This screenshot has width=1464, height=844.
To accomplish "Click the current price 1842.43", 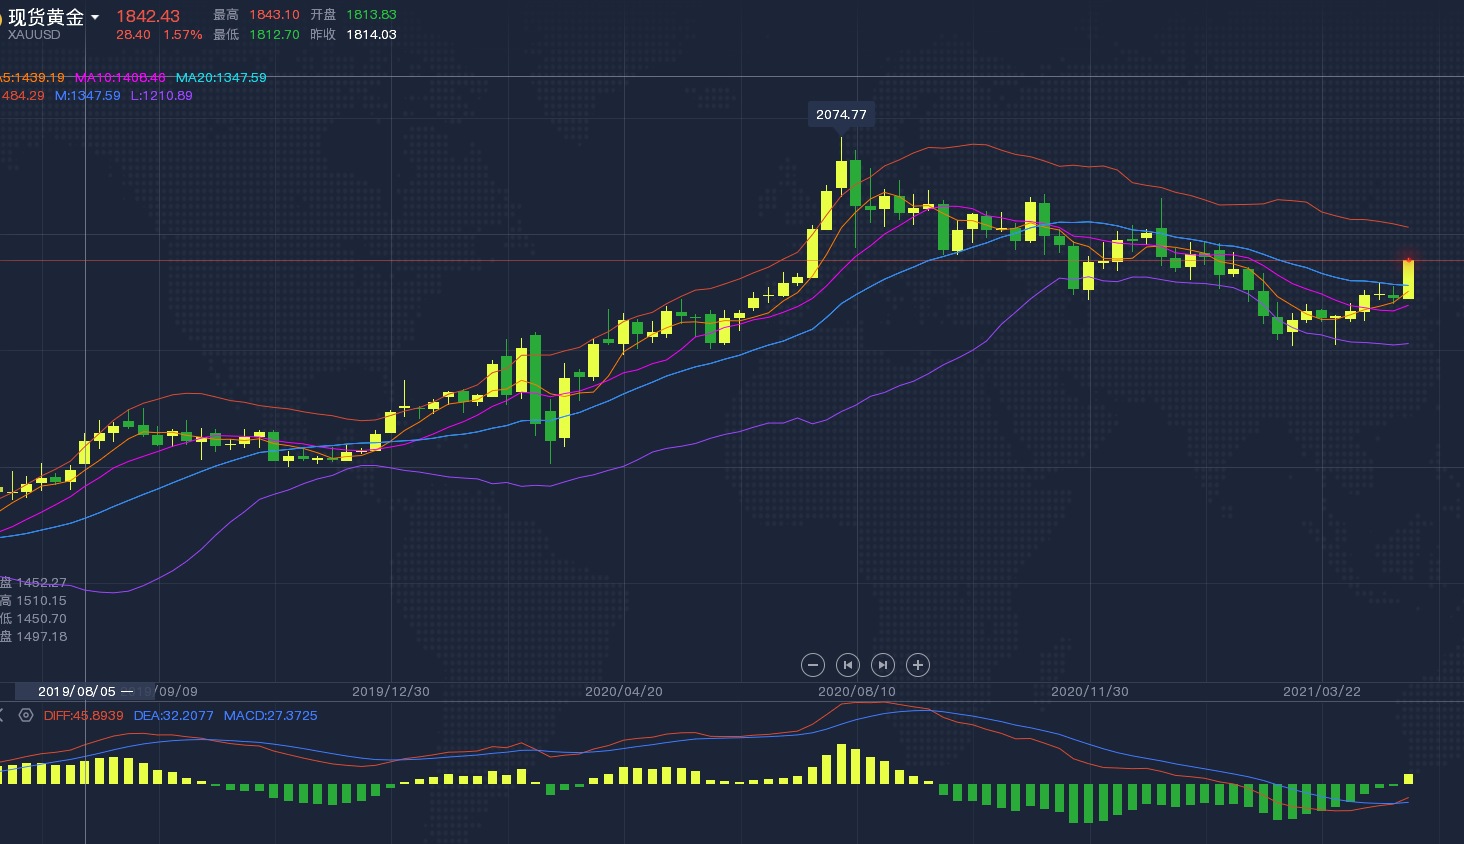I will [x=148, y=16].
